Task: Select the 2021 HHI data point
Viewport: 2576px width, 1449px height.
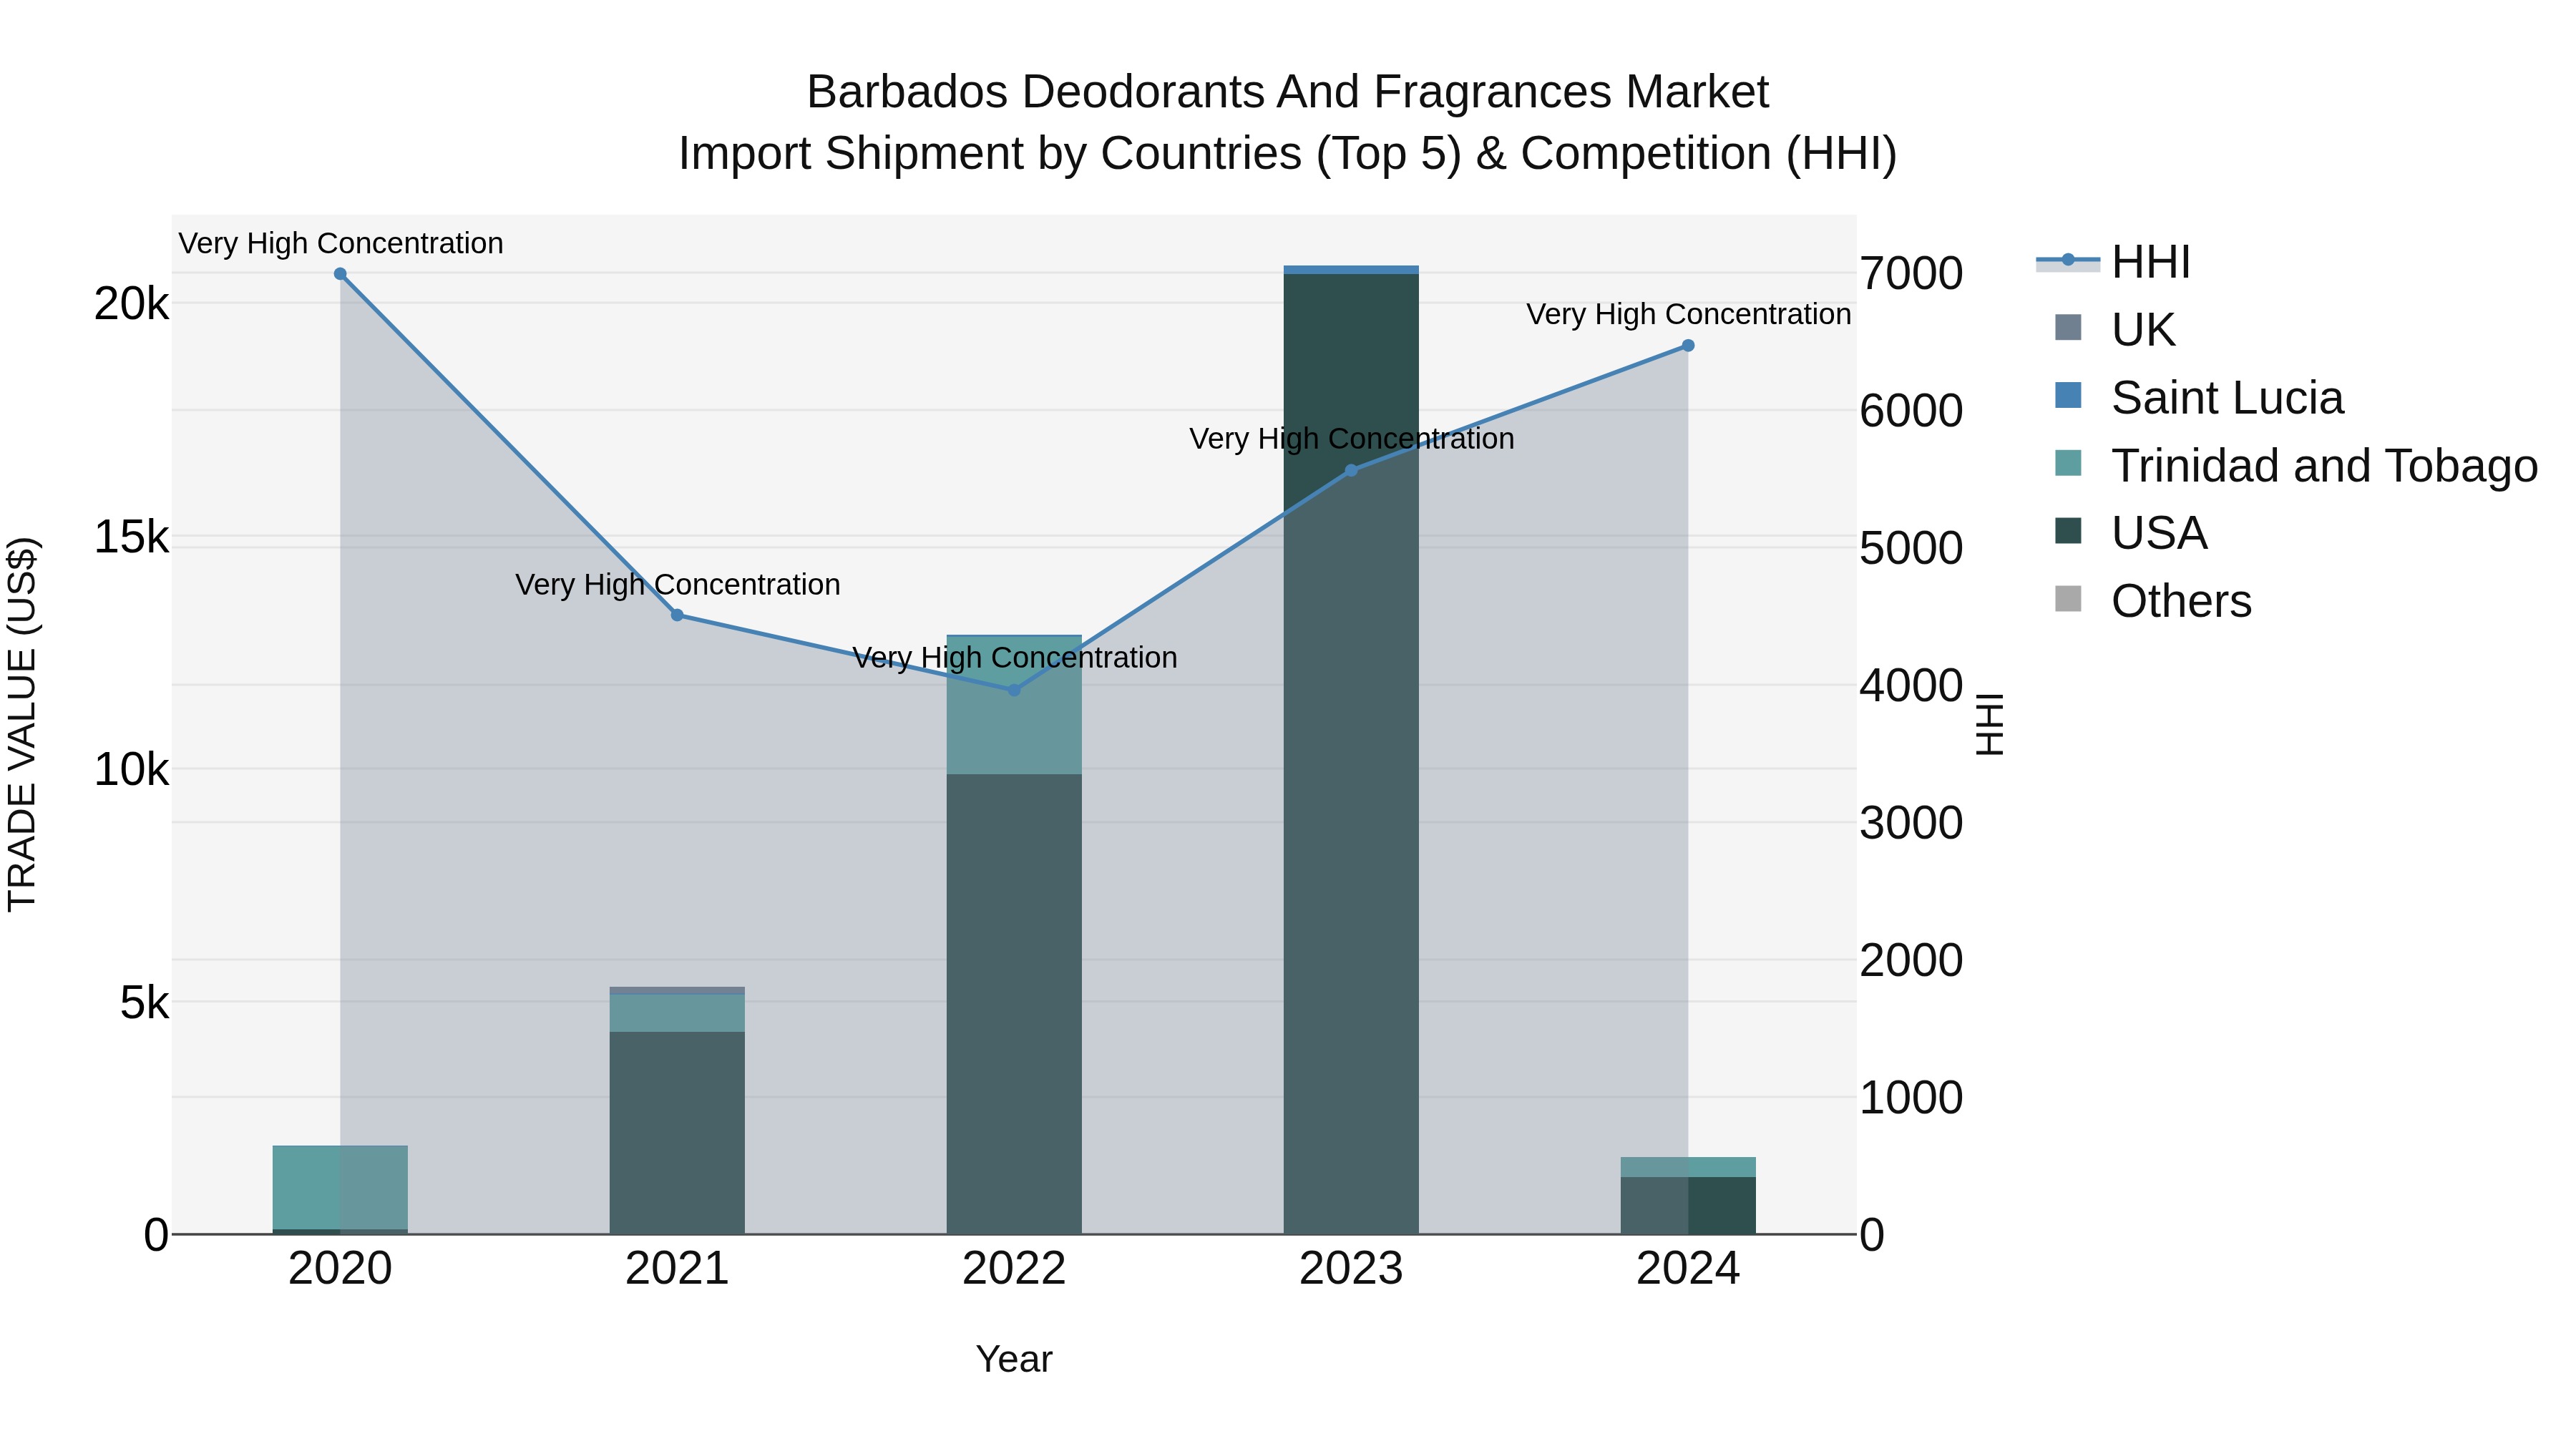Action: 677,615
